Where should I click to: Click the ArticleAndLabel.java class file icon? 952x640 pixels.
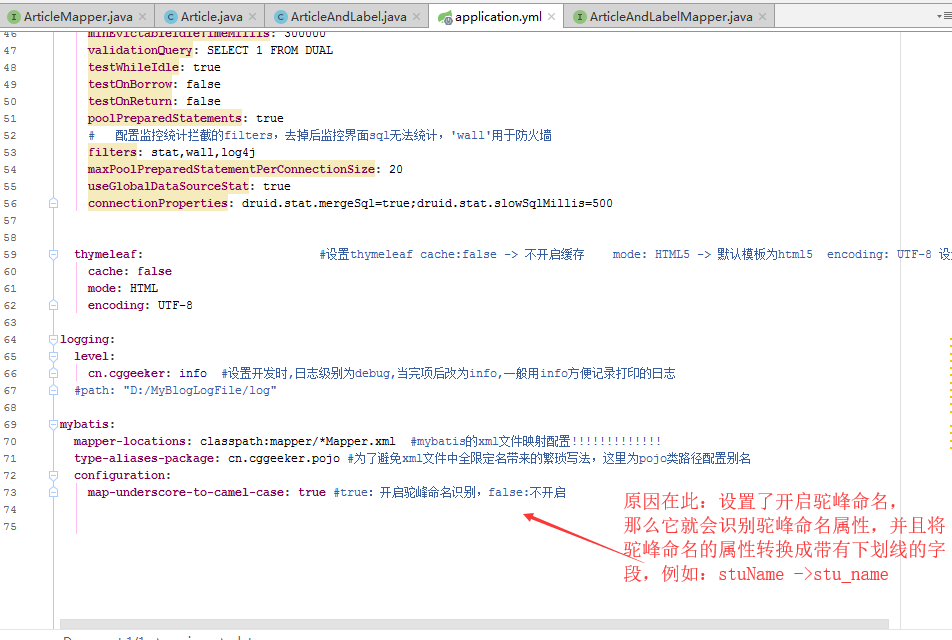click(x=280, y=17)
